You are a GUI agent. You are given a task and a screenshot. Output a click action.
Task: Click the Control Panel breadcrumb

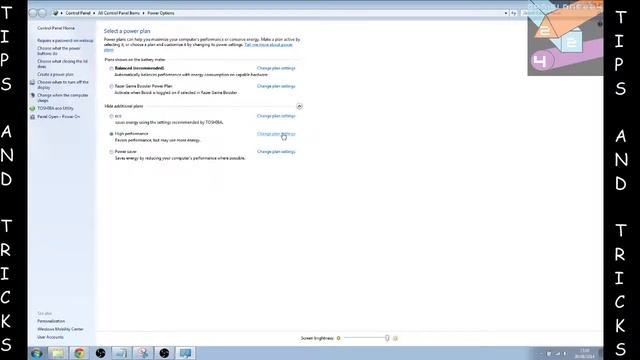click(x=78, y=13)
